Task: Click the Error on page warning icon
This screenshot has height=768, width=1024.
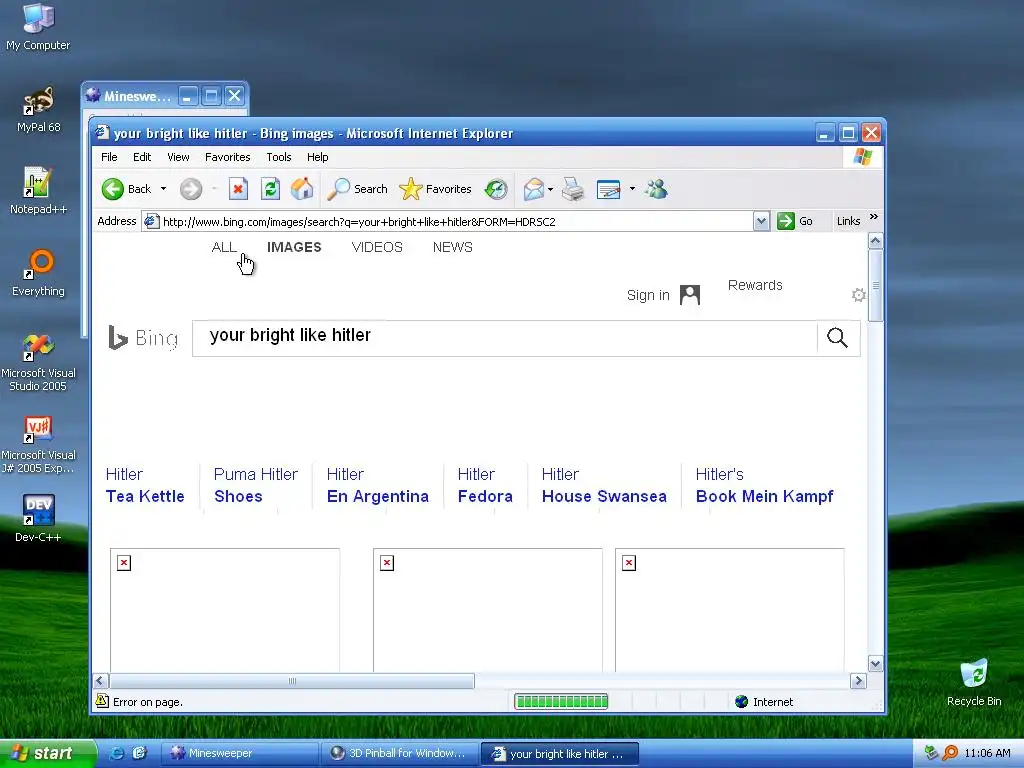Action: coord(102,701)
